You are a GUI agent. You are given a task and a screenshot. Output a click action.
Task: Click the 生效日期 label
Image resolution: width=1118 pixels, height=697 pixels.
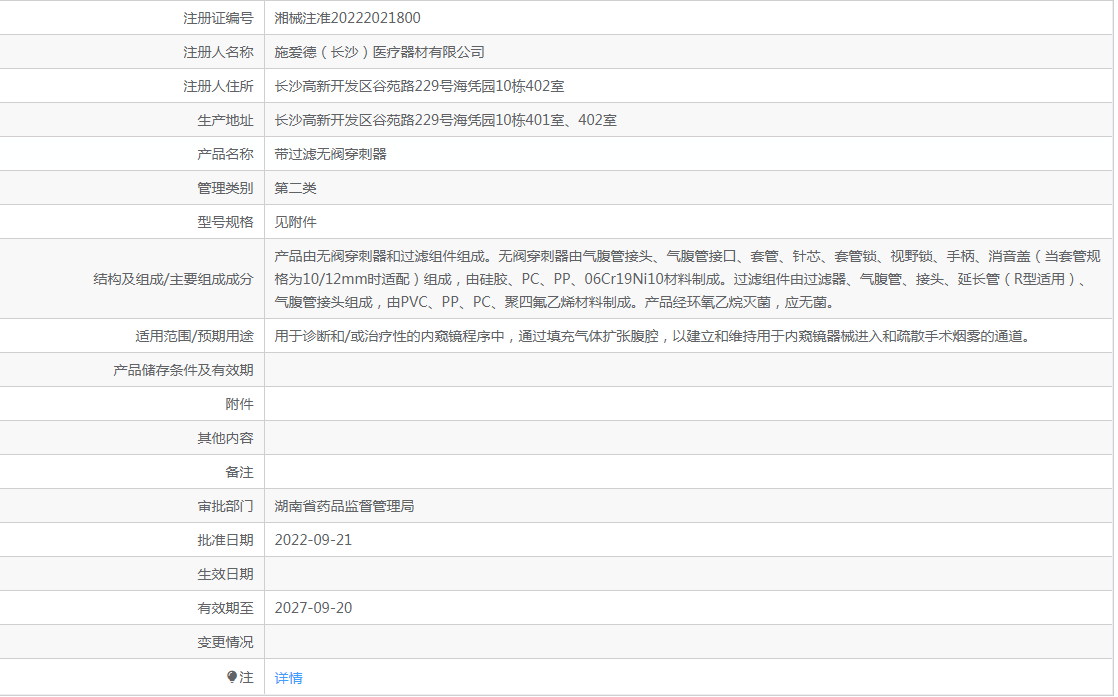tap(225, 574)
